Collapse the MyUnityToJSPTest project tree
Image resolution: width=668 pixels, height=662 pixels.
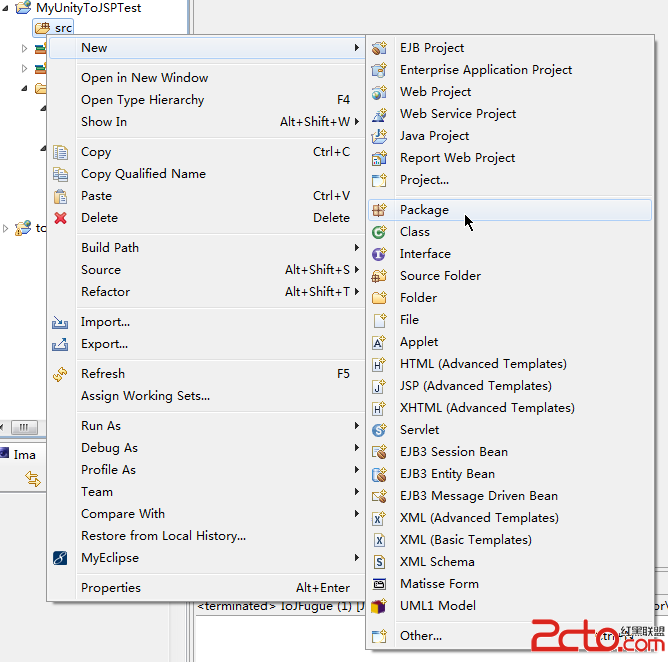click(5, 8)
